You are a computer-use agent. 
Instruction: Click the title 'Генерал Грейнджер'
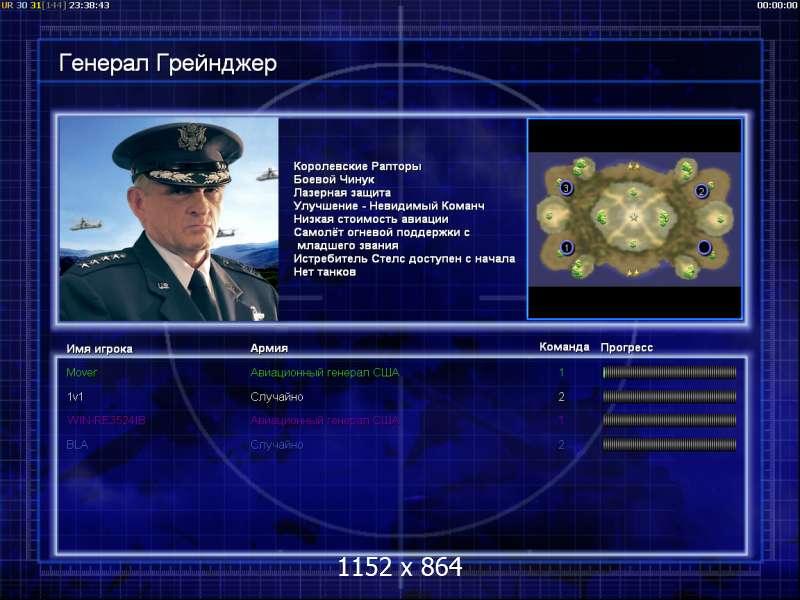167,64
